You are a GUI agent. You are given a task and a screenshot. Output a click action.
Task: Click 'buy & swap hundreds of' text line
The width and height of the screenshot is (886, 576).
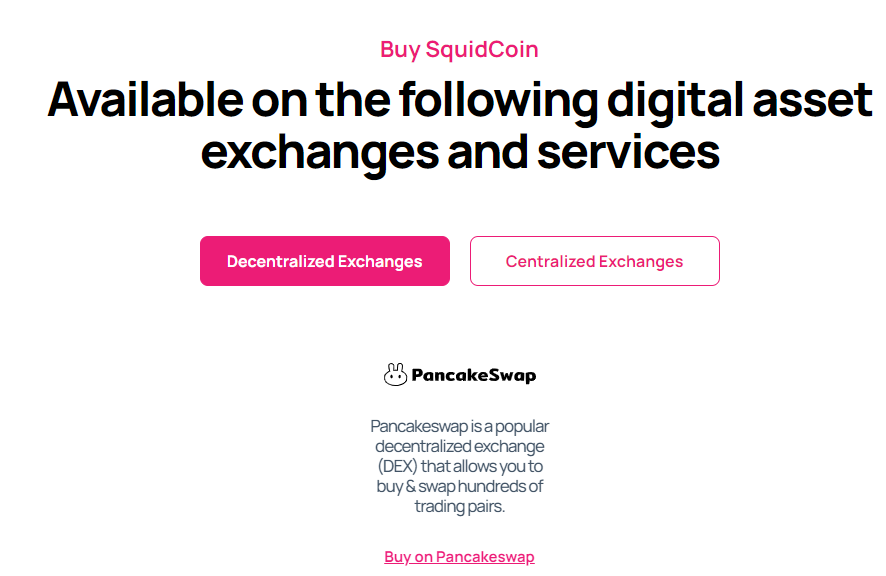point(459,486)
